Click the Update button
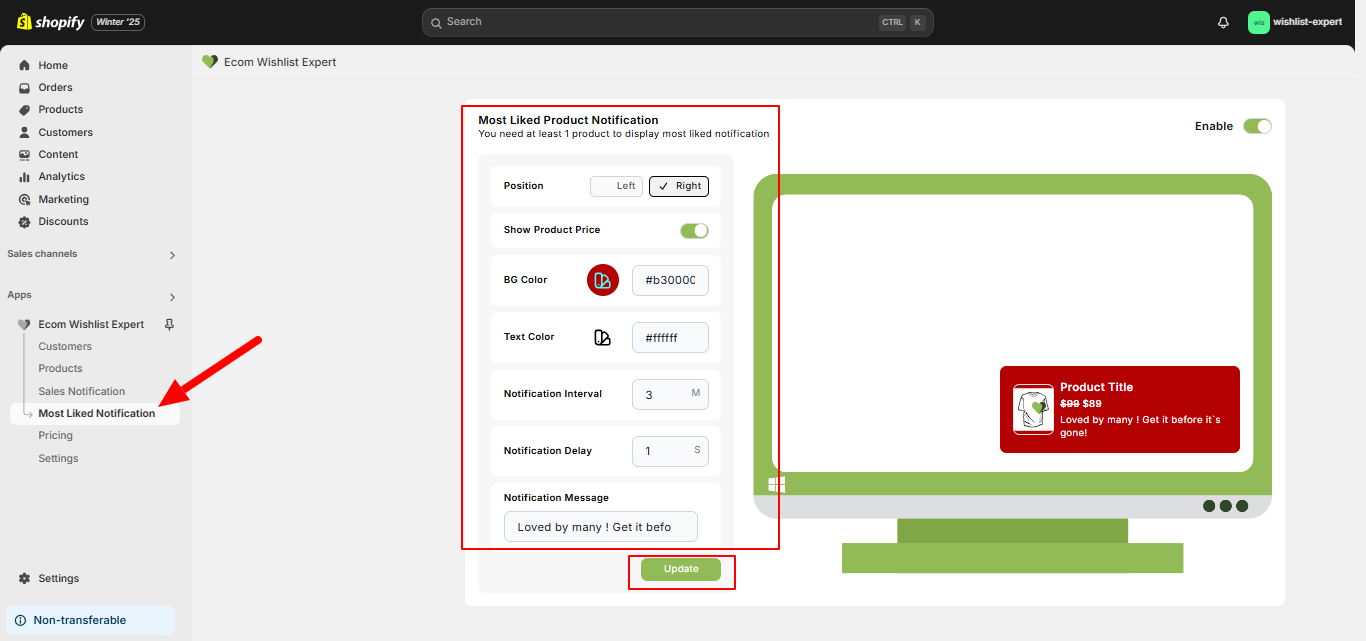Image resolution: width=1366 pixels, height=641 pixels. pos(681,569)
